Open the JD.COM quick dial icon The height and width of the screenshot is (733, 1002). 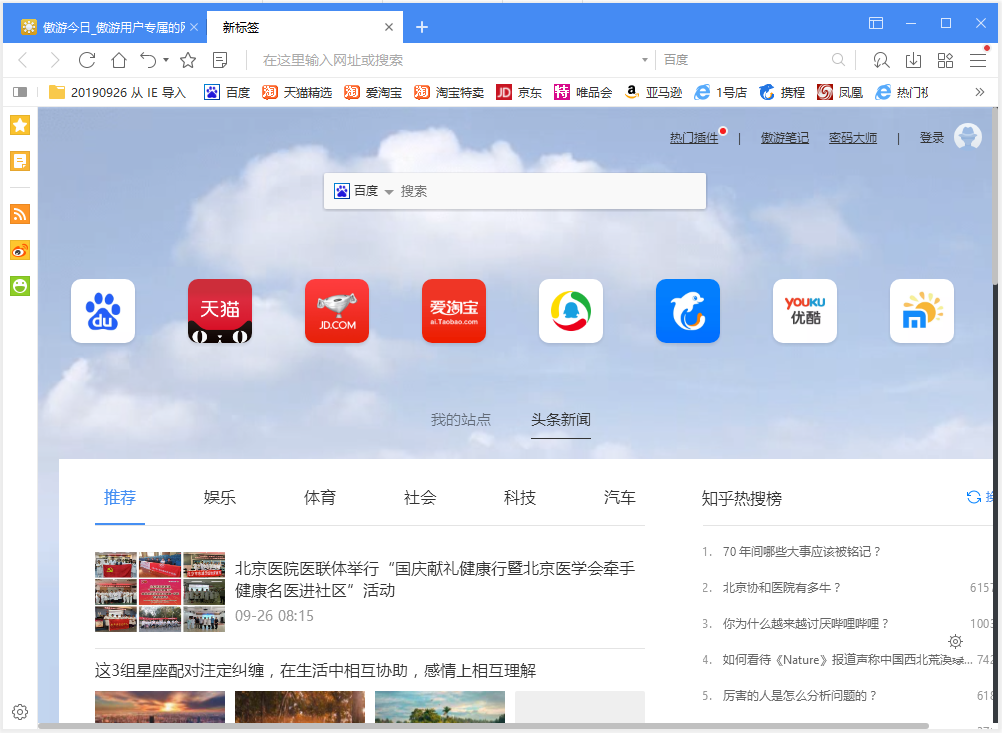337,311
